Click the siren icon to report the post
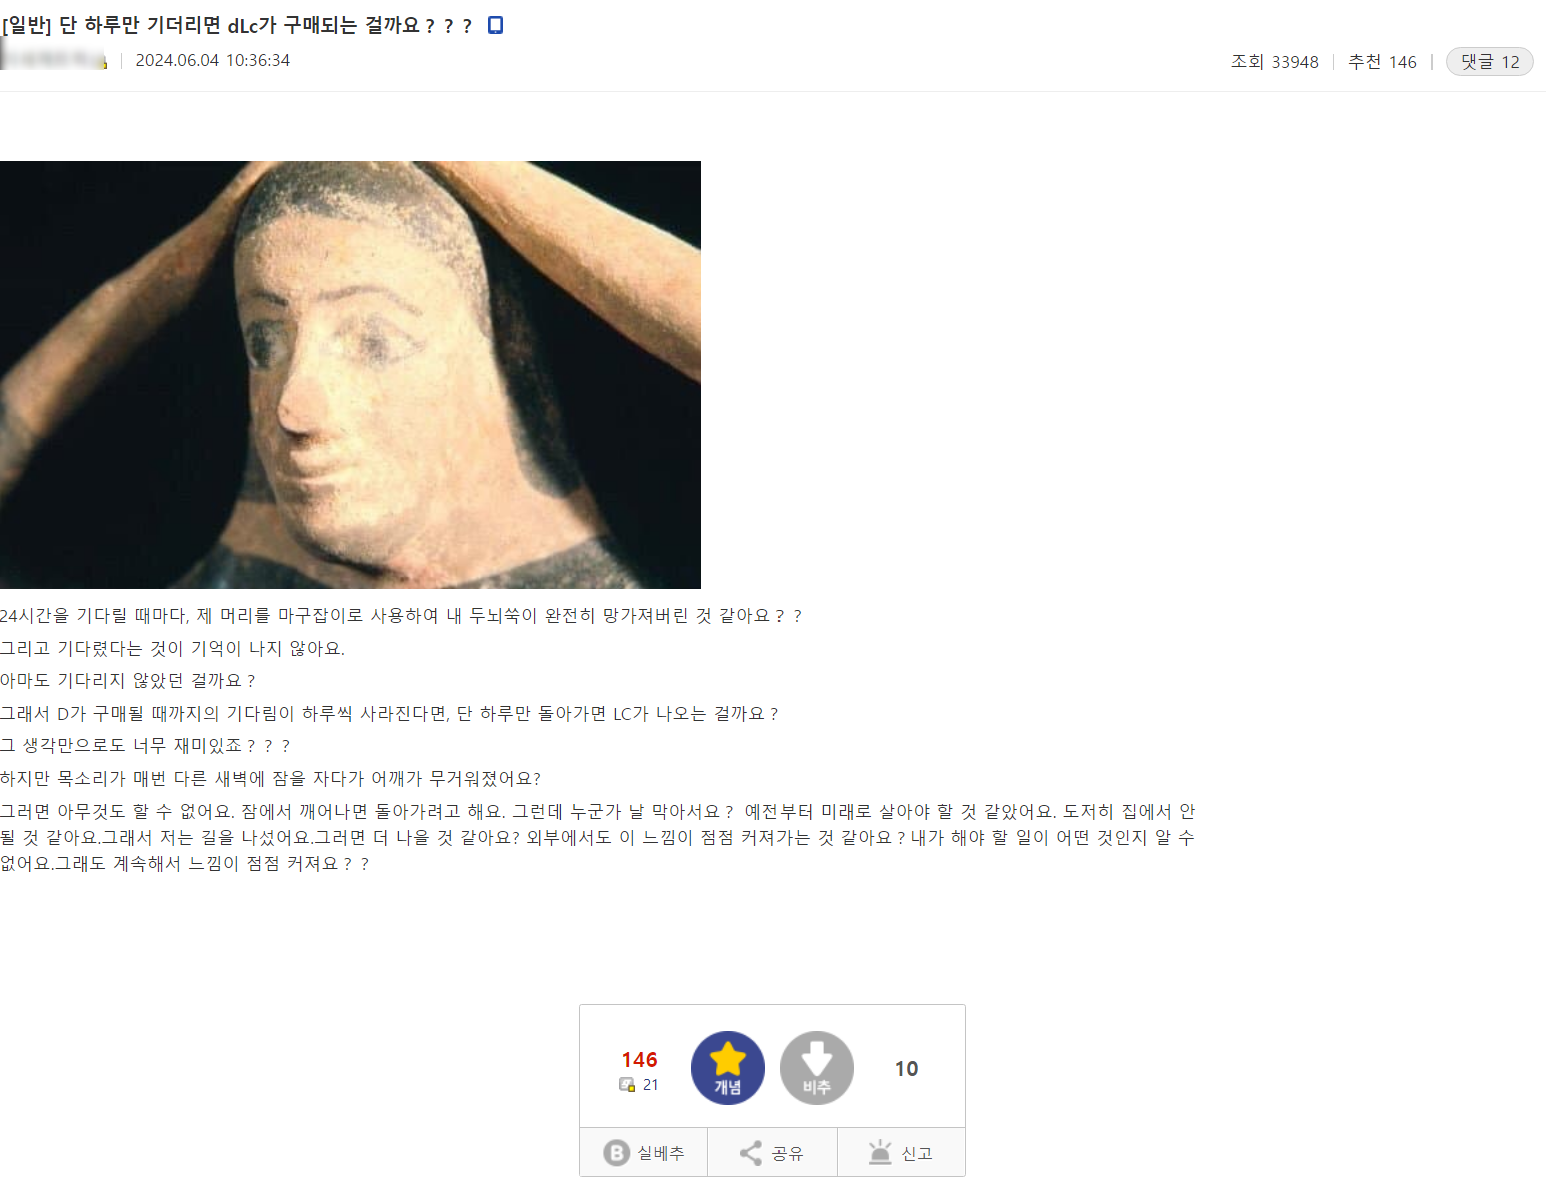Screen dimensions: 1552x1190 [x=880, y=1152]
